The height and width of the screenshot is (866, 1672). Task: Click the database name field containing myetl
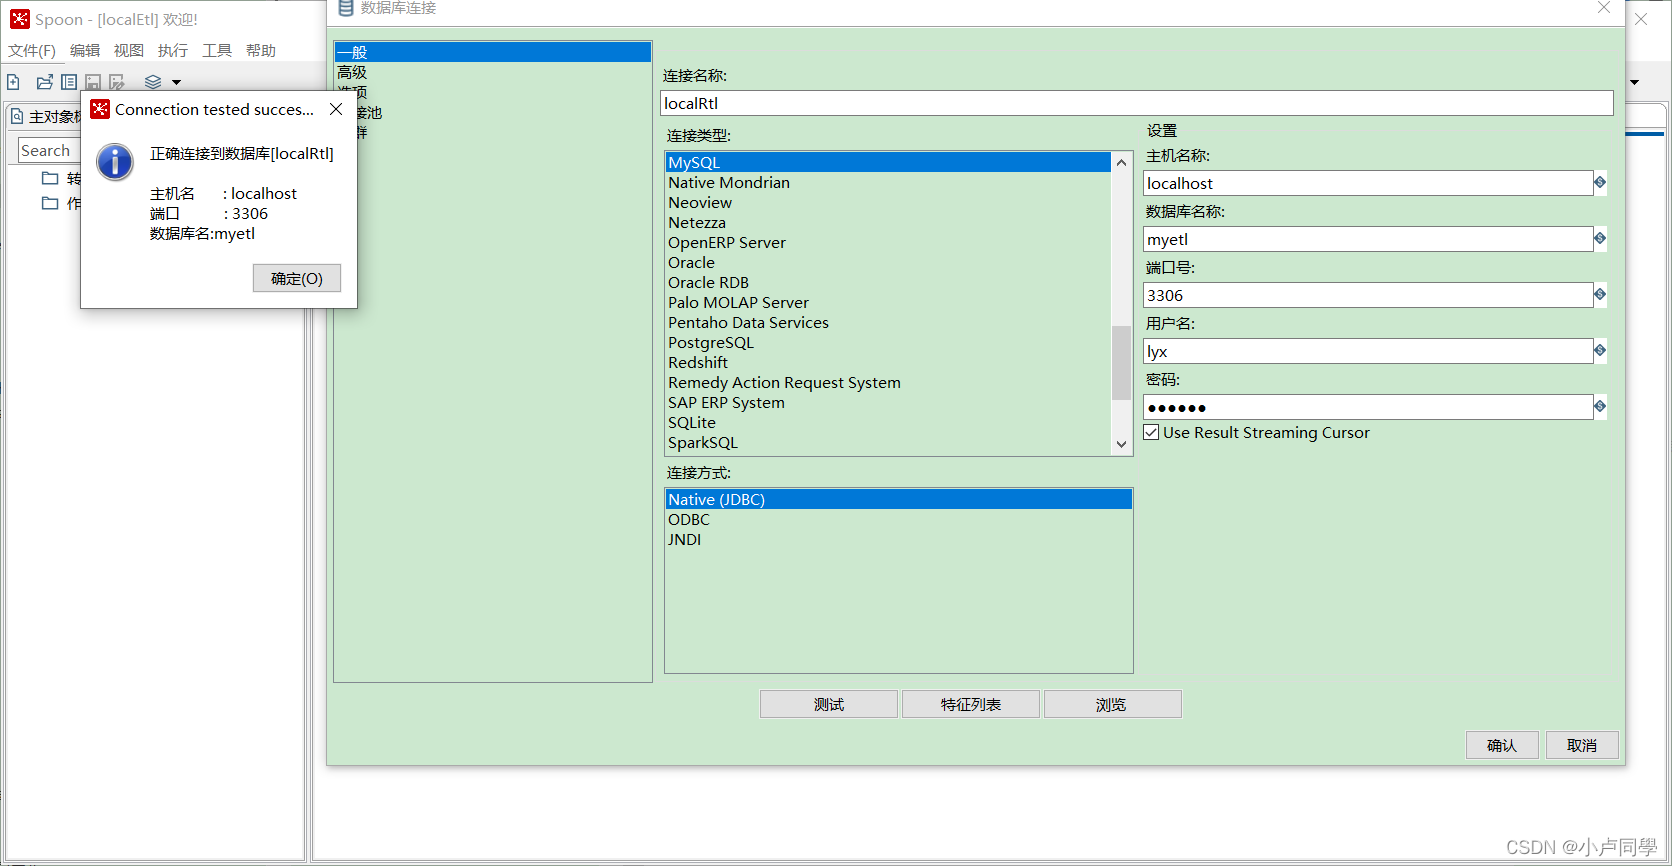tap(1368, 239)
